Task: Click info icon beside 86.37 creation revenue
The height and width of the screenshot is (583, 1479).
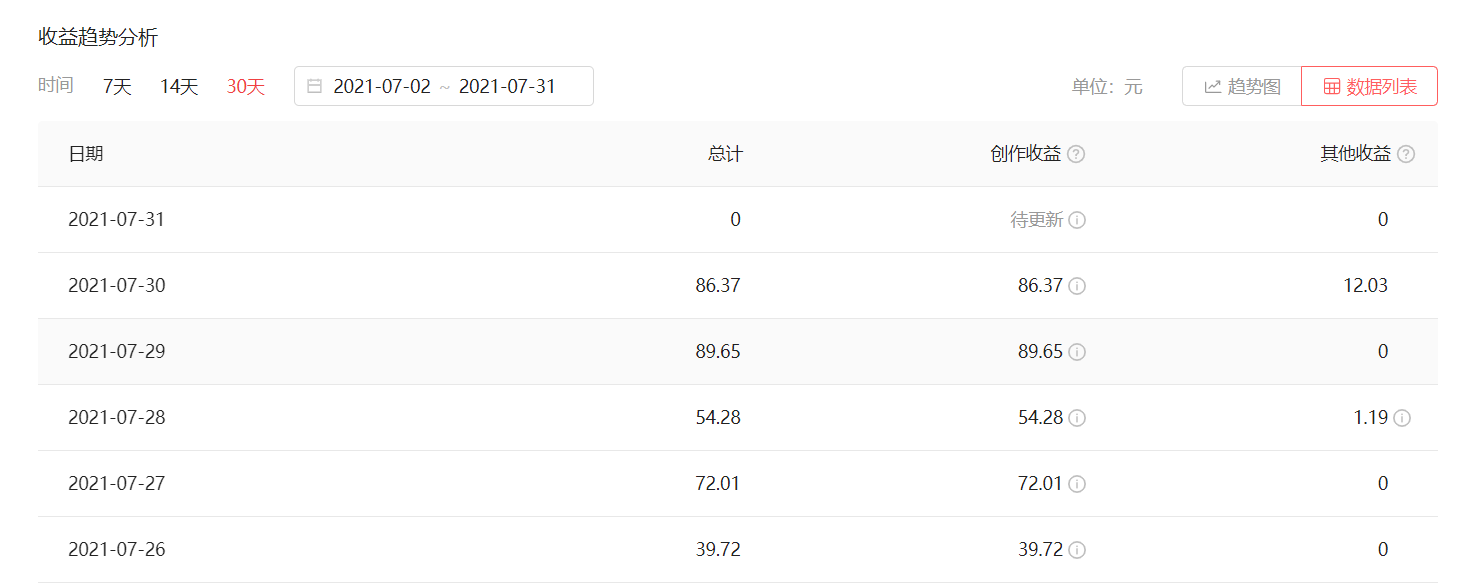Action: coord(1077,286)
